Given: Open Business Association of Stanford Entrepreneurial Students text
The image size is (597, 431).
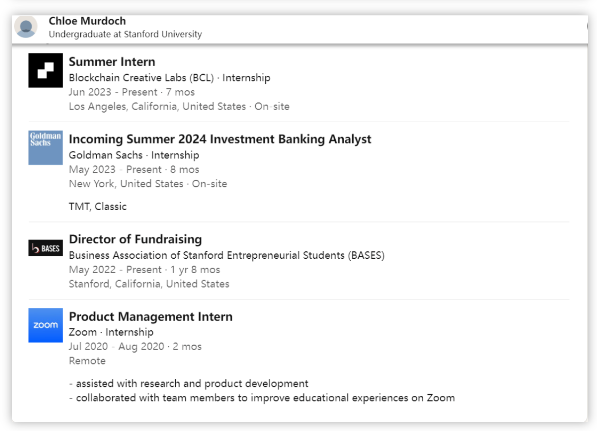Looking at the screenshot, I should click(227, 255).
